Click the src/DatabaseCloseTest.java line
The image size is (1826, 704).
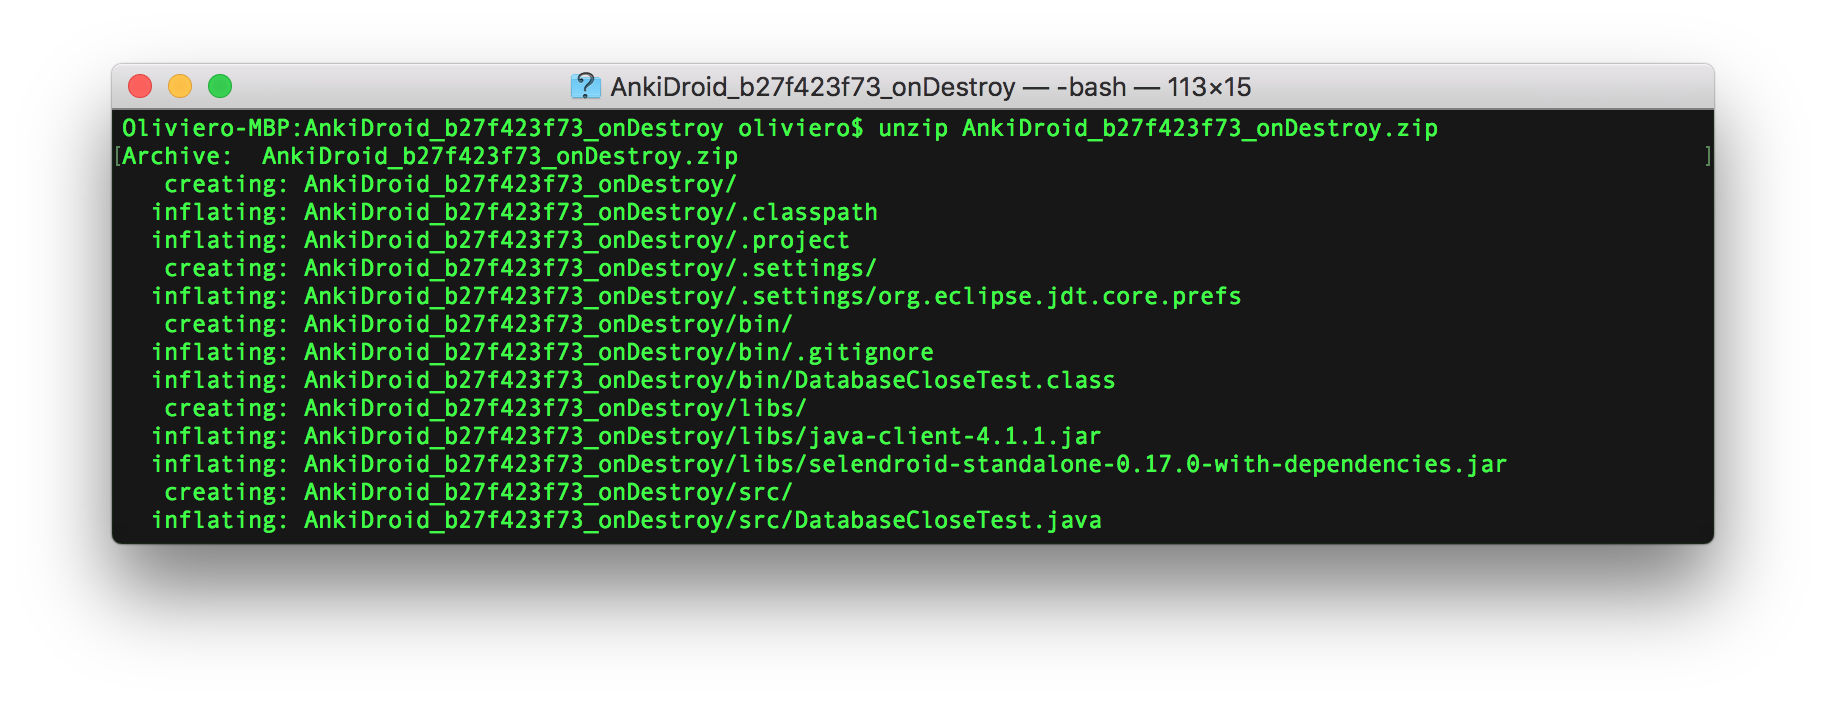coord(626,521)
